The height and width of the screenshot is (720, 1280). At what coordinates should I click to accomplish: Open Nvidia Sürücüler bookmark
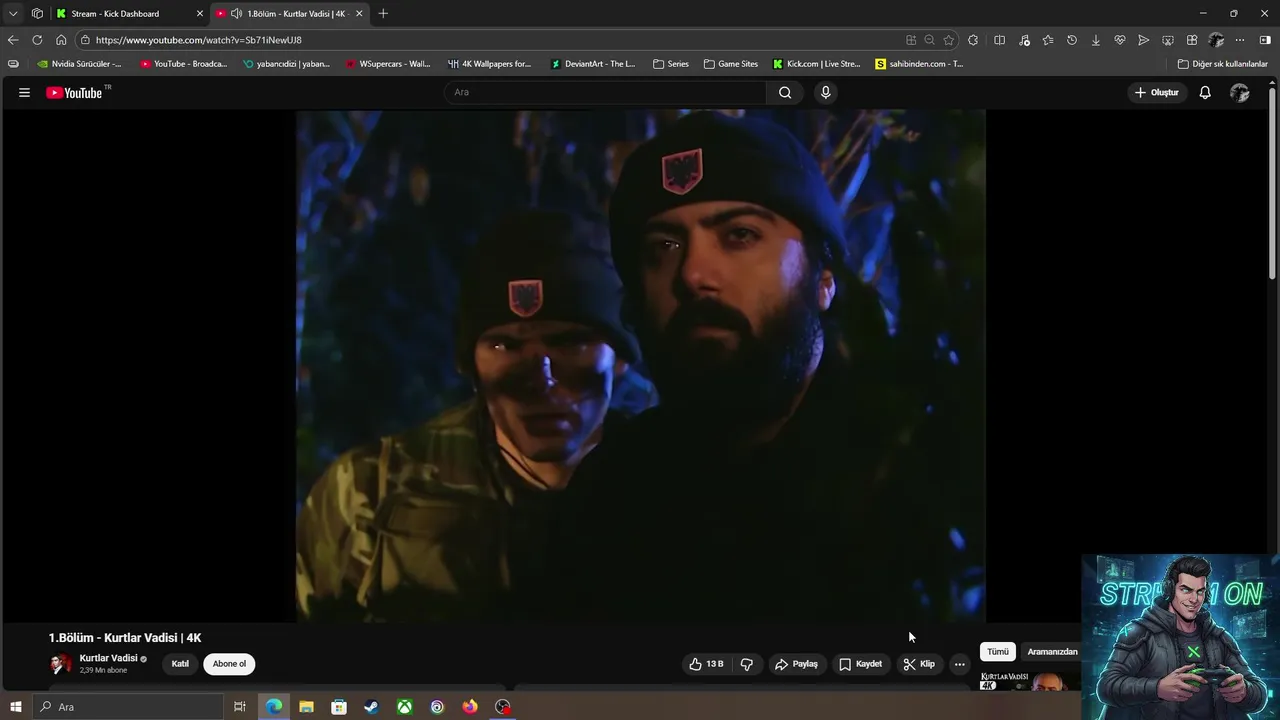pyautogui.click(x=79, y=64)
